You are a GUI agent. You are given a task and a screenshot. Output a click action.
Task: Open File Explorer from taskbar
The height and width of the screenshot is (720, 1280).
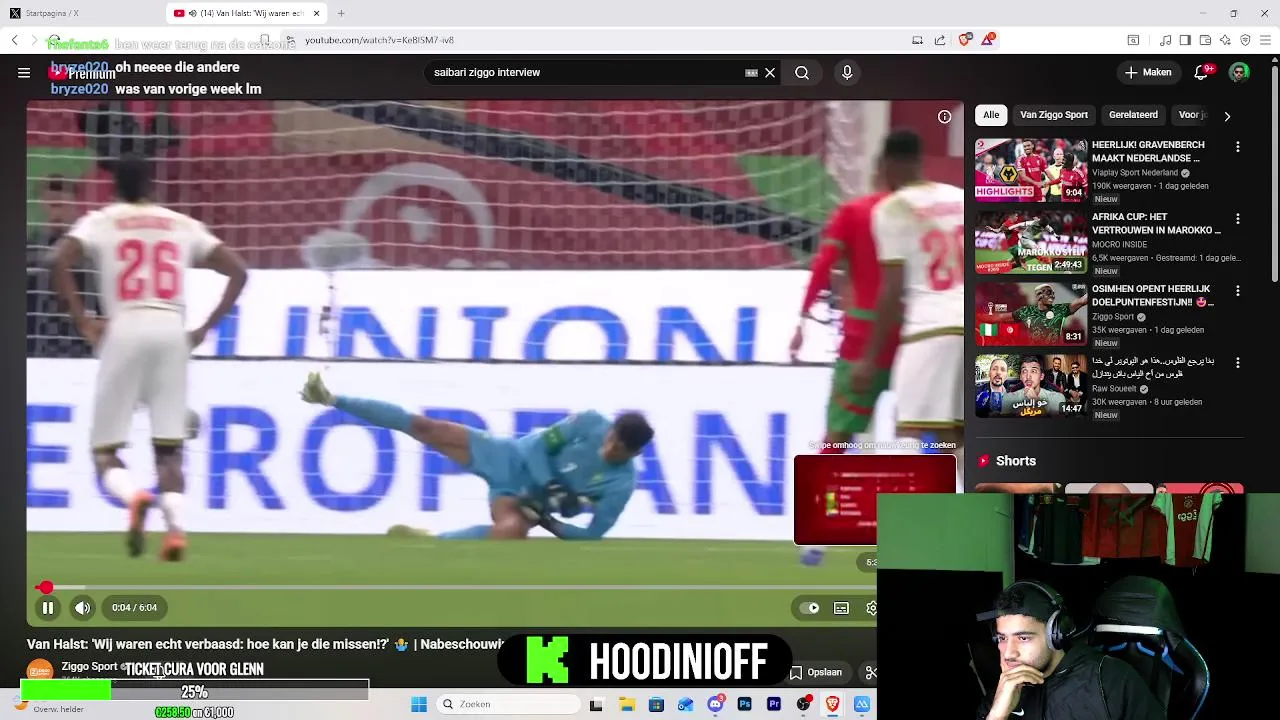pos(626,704)
